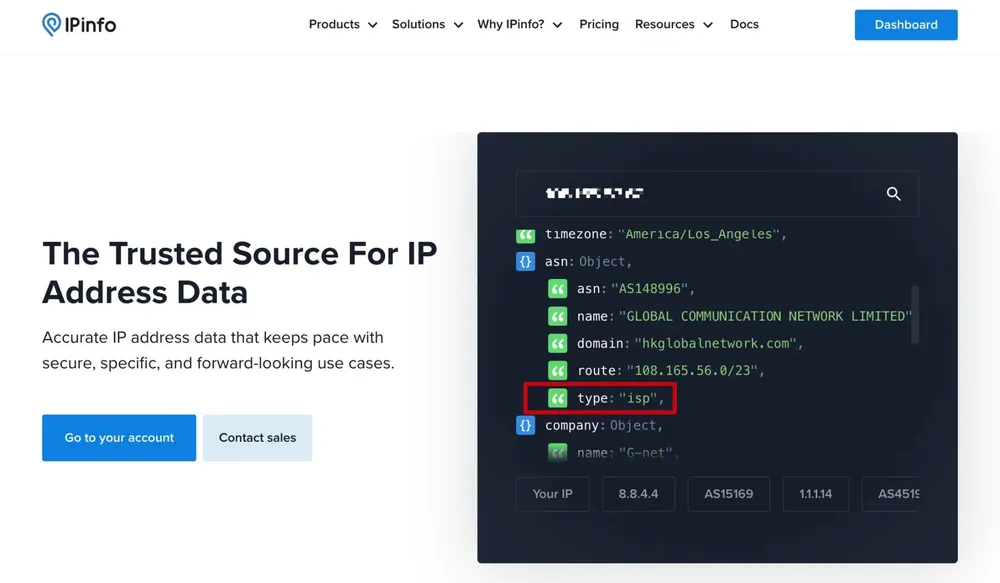
Task: Open the Docs page
Action: [x=744, y=24]
